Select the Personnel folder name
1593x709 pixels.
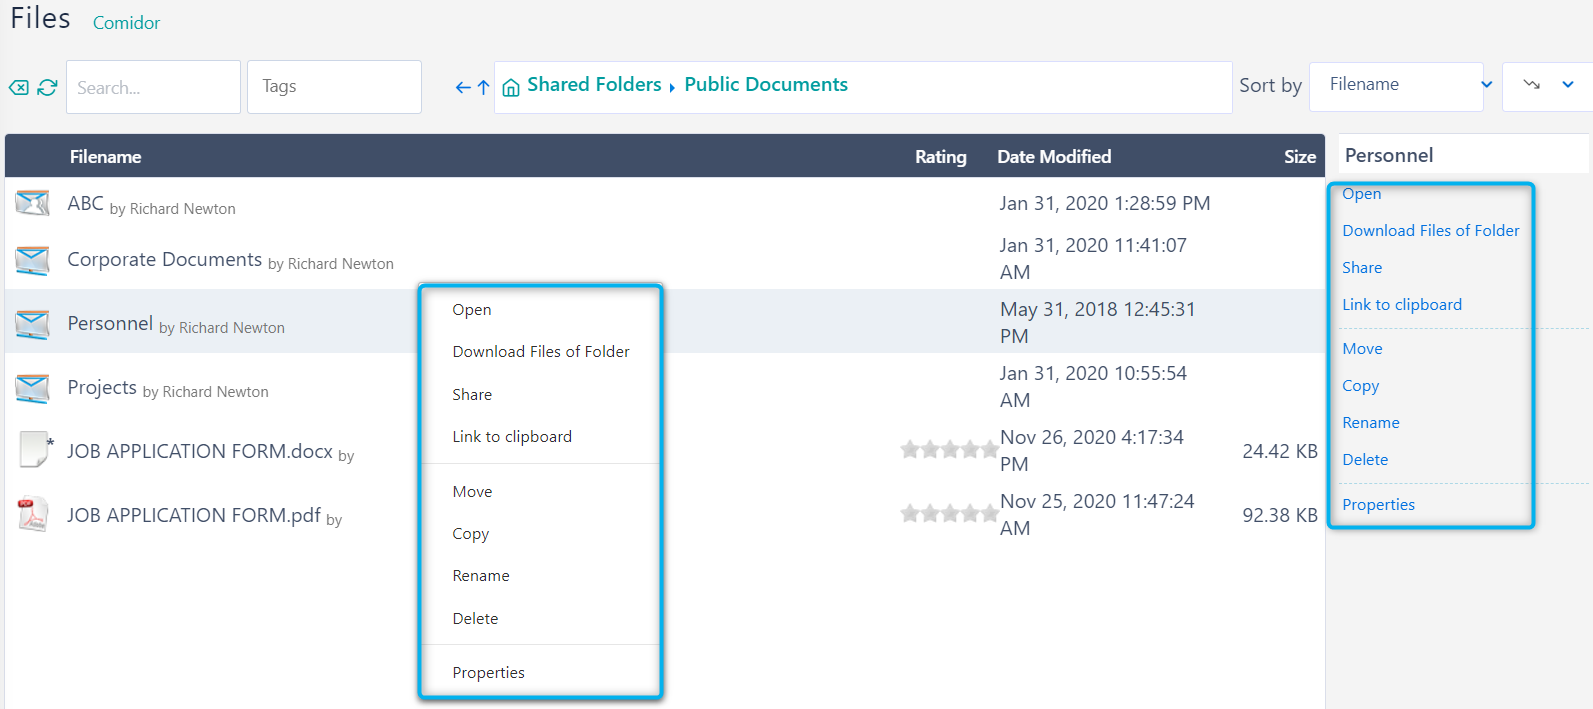click(110, 324)
